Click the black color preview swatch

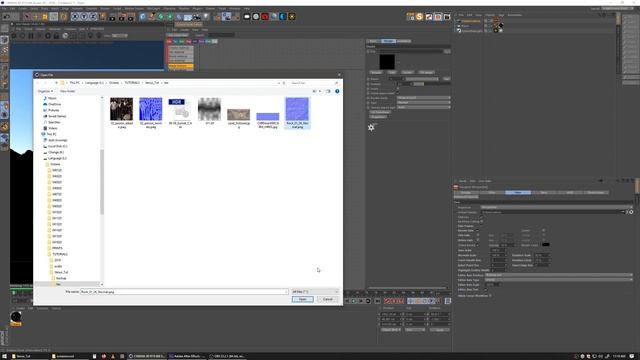[x=387, y=62]
